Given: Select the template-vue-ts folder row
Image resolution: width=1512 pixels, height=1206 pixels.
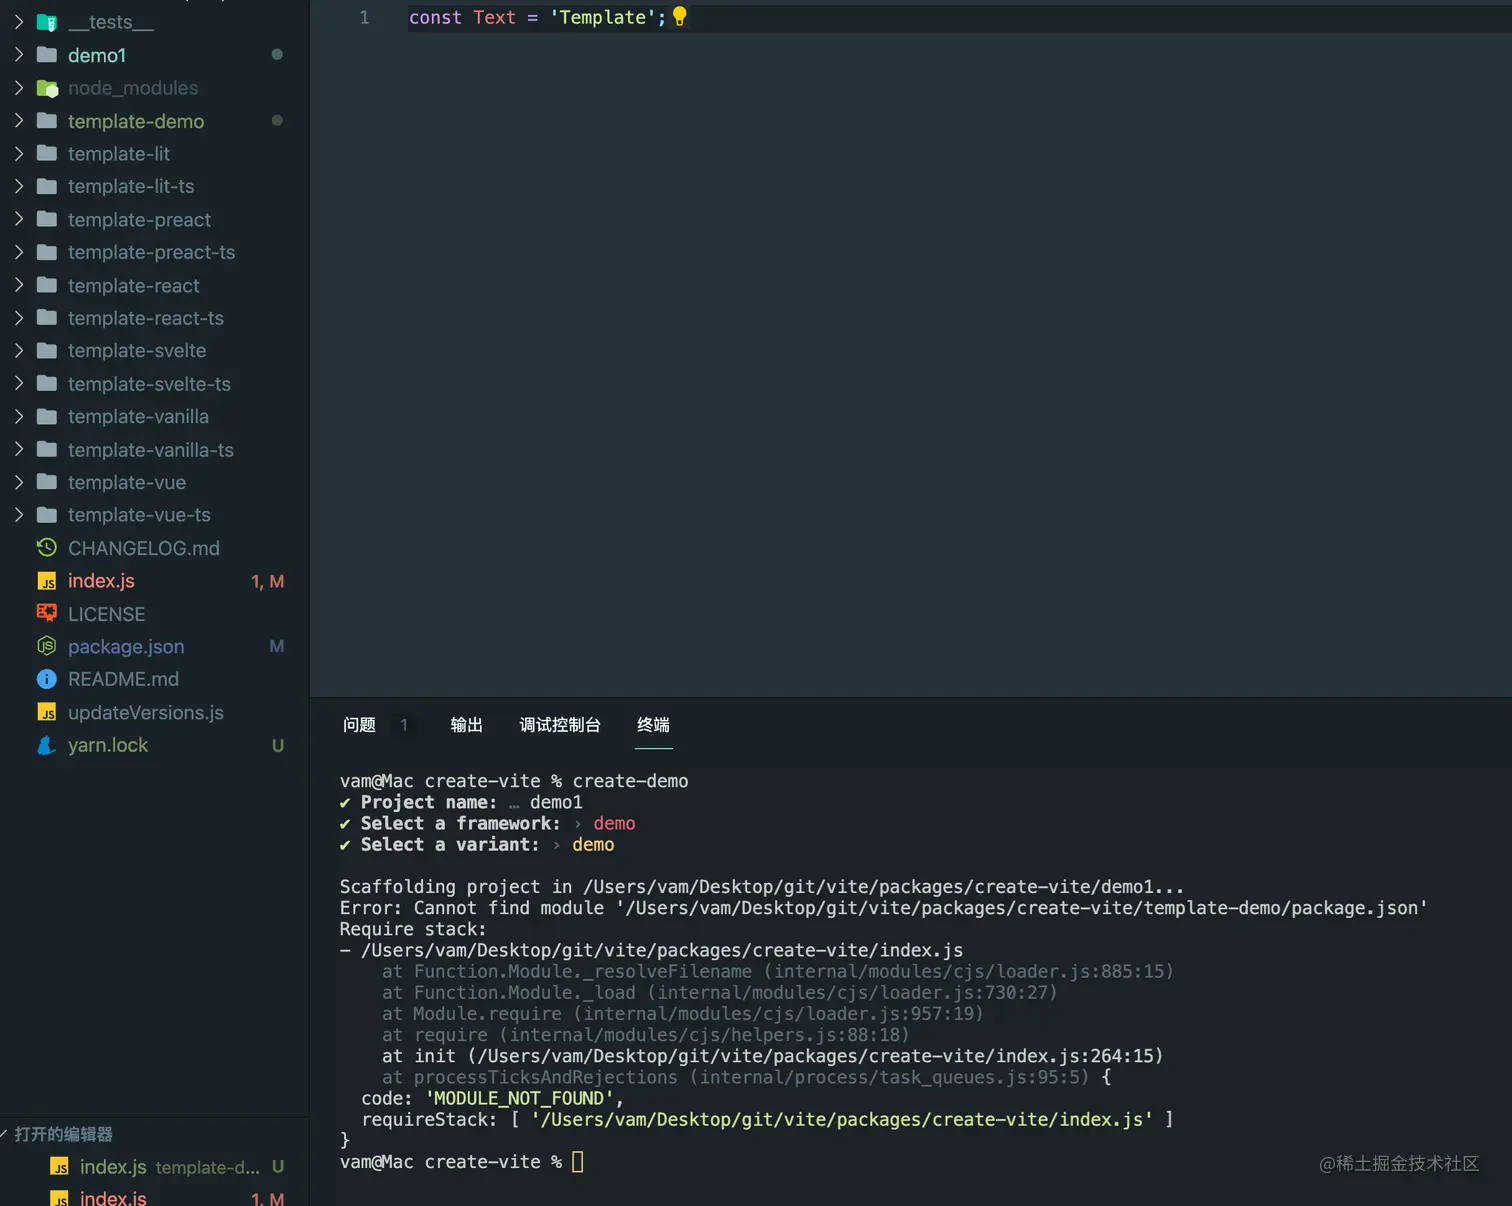Looking at the screenshot, I should [155, 515].
